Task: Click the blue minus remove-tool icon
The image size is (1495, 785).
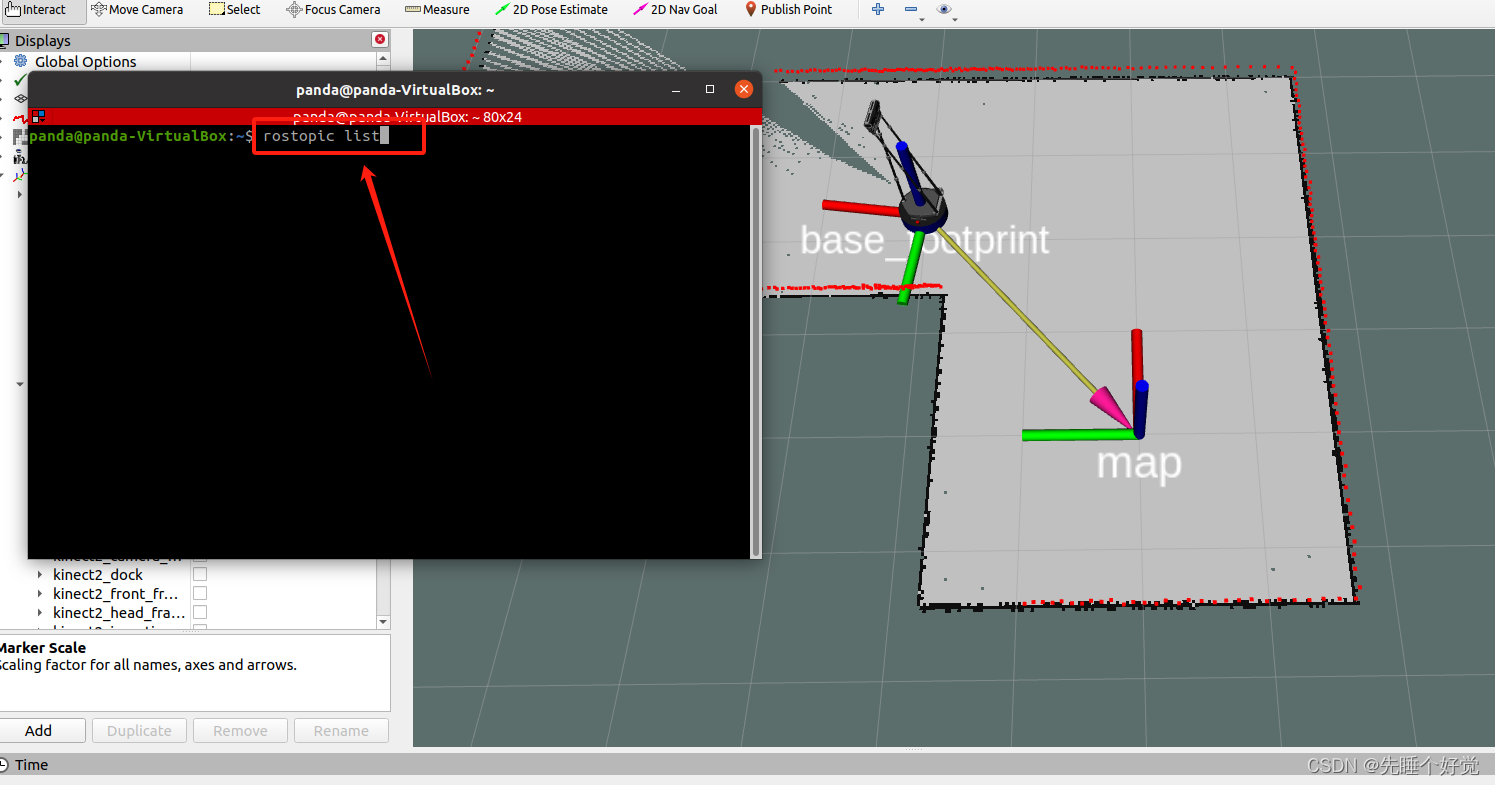Action: [x=911, y=10]
